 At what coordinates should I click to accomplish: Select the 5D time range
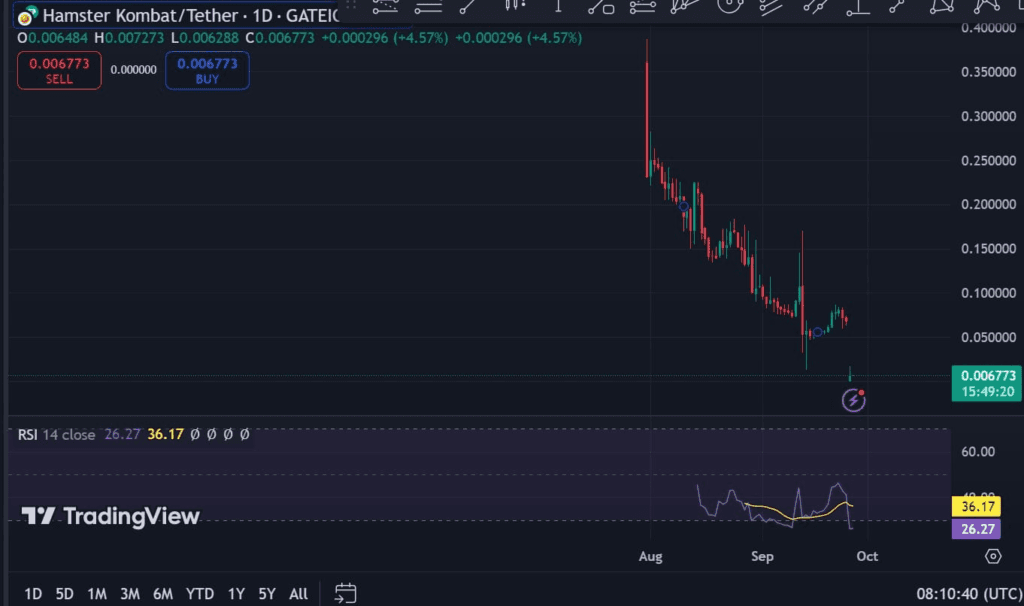(x=64, y=594)
